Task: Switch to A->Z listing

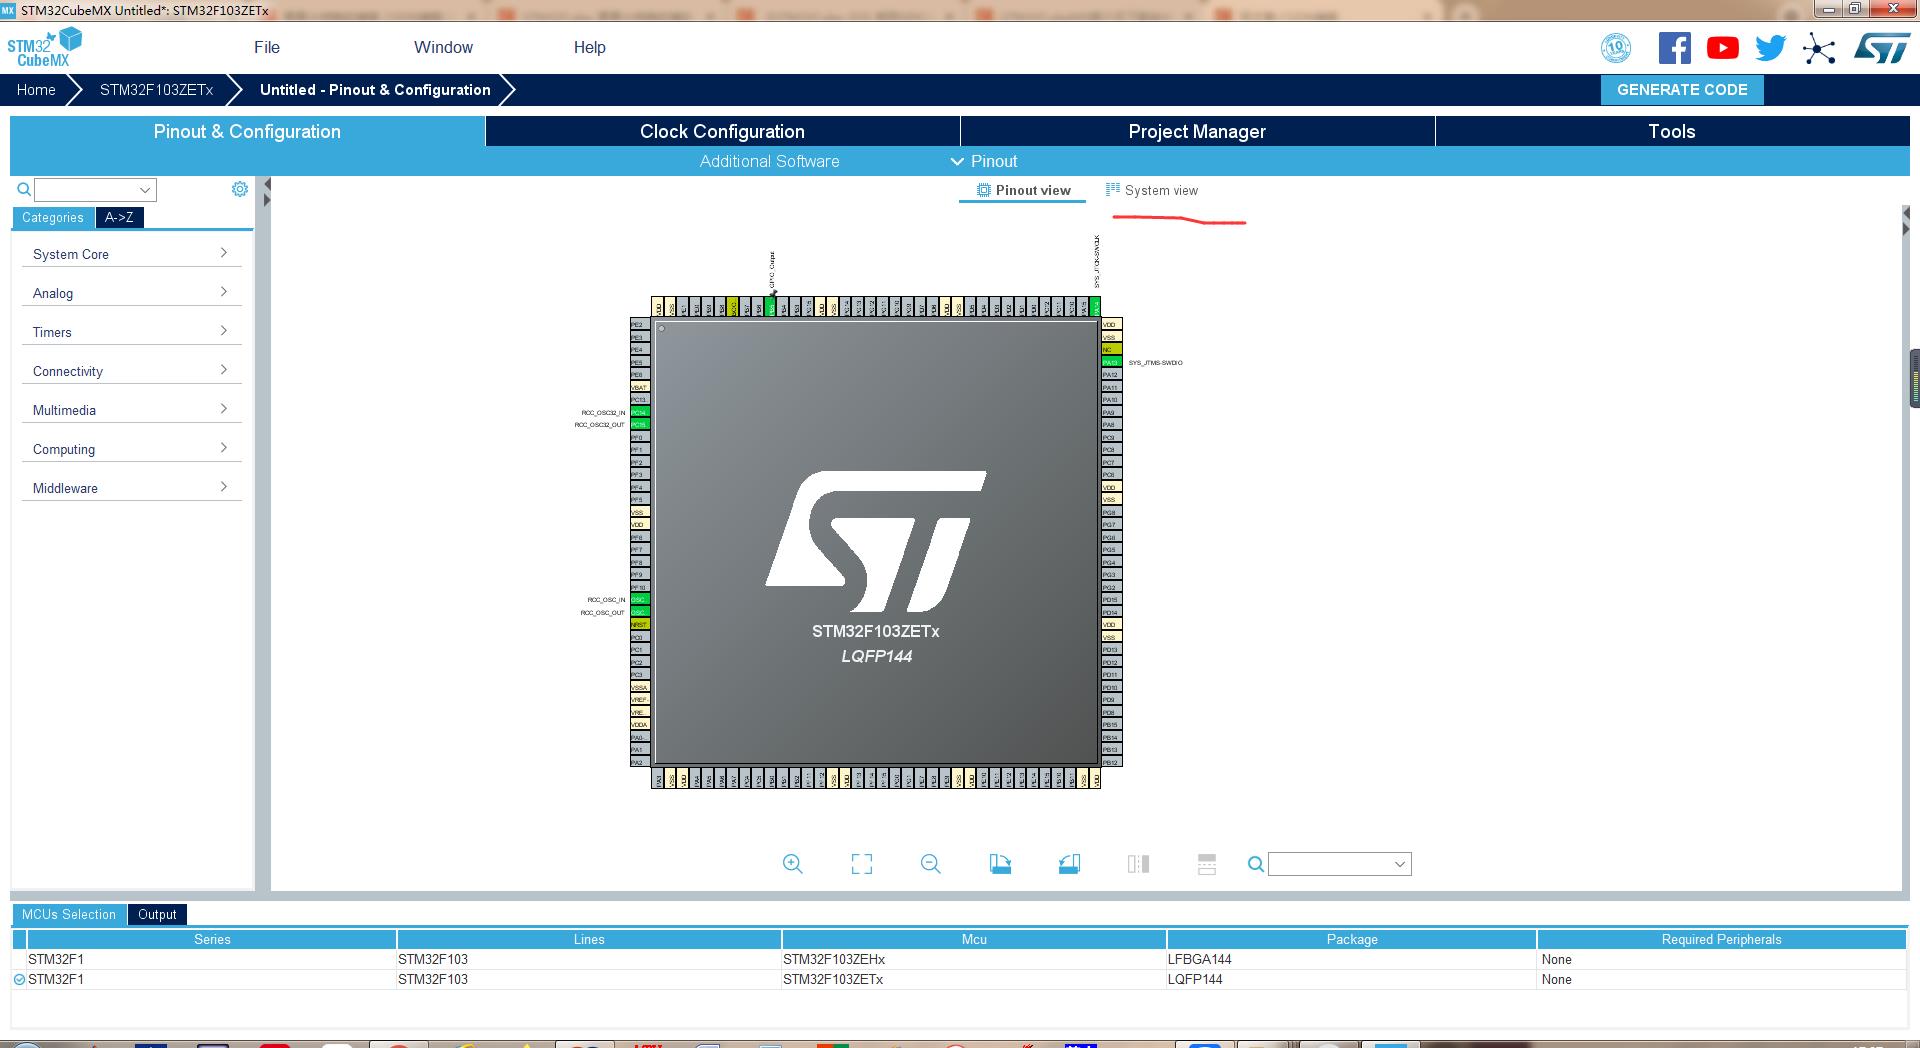Action: [119, 217]
